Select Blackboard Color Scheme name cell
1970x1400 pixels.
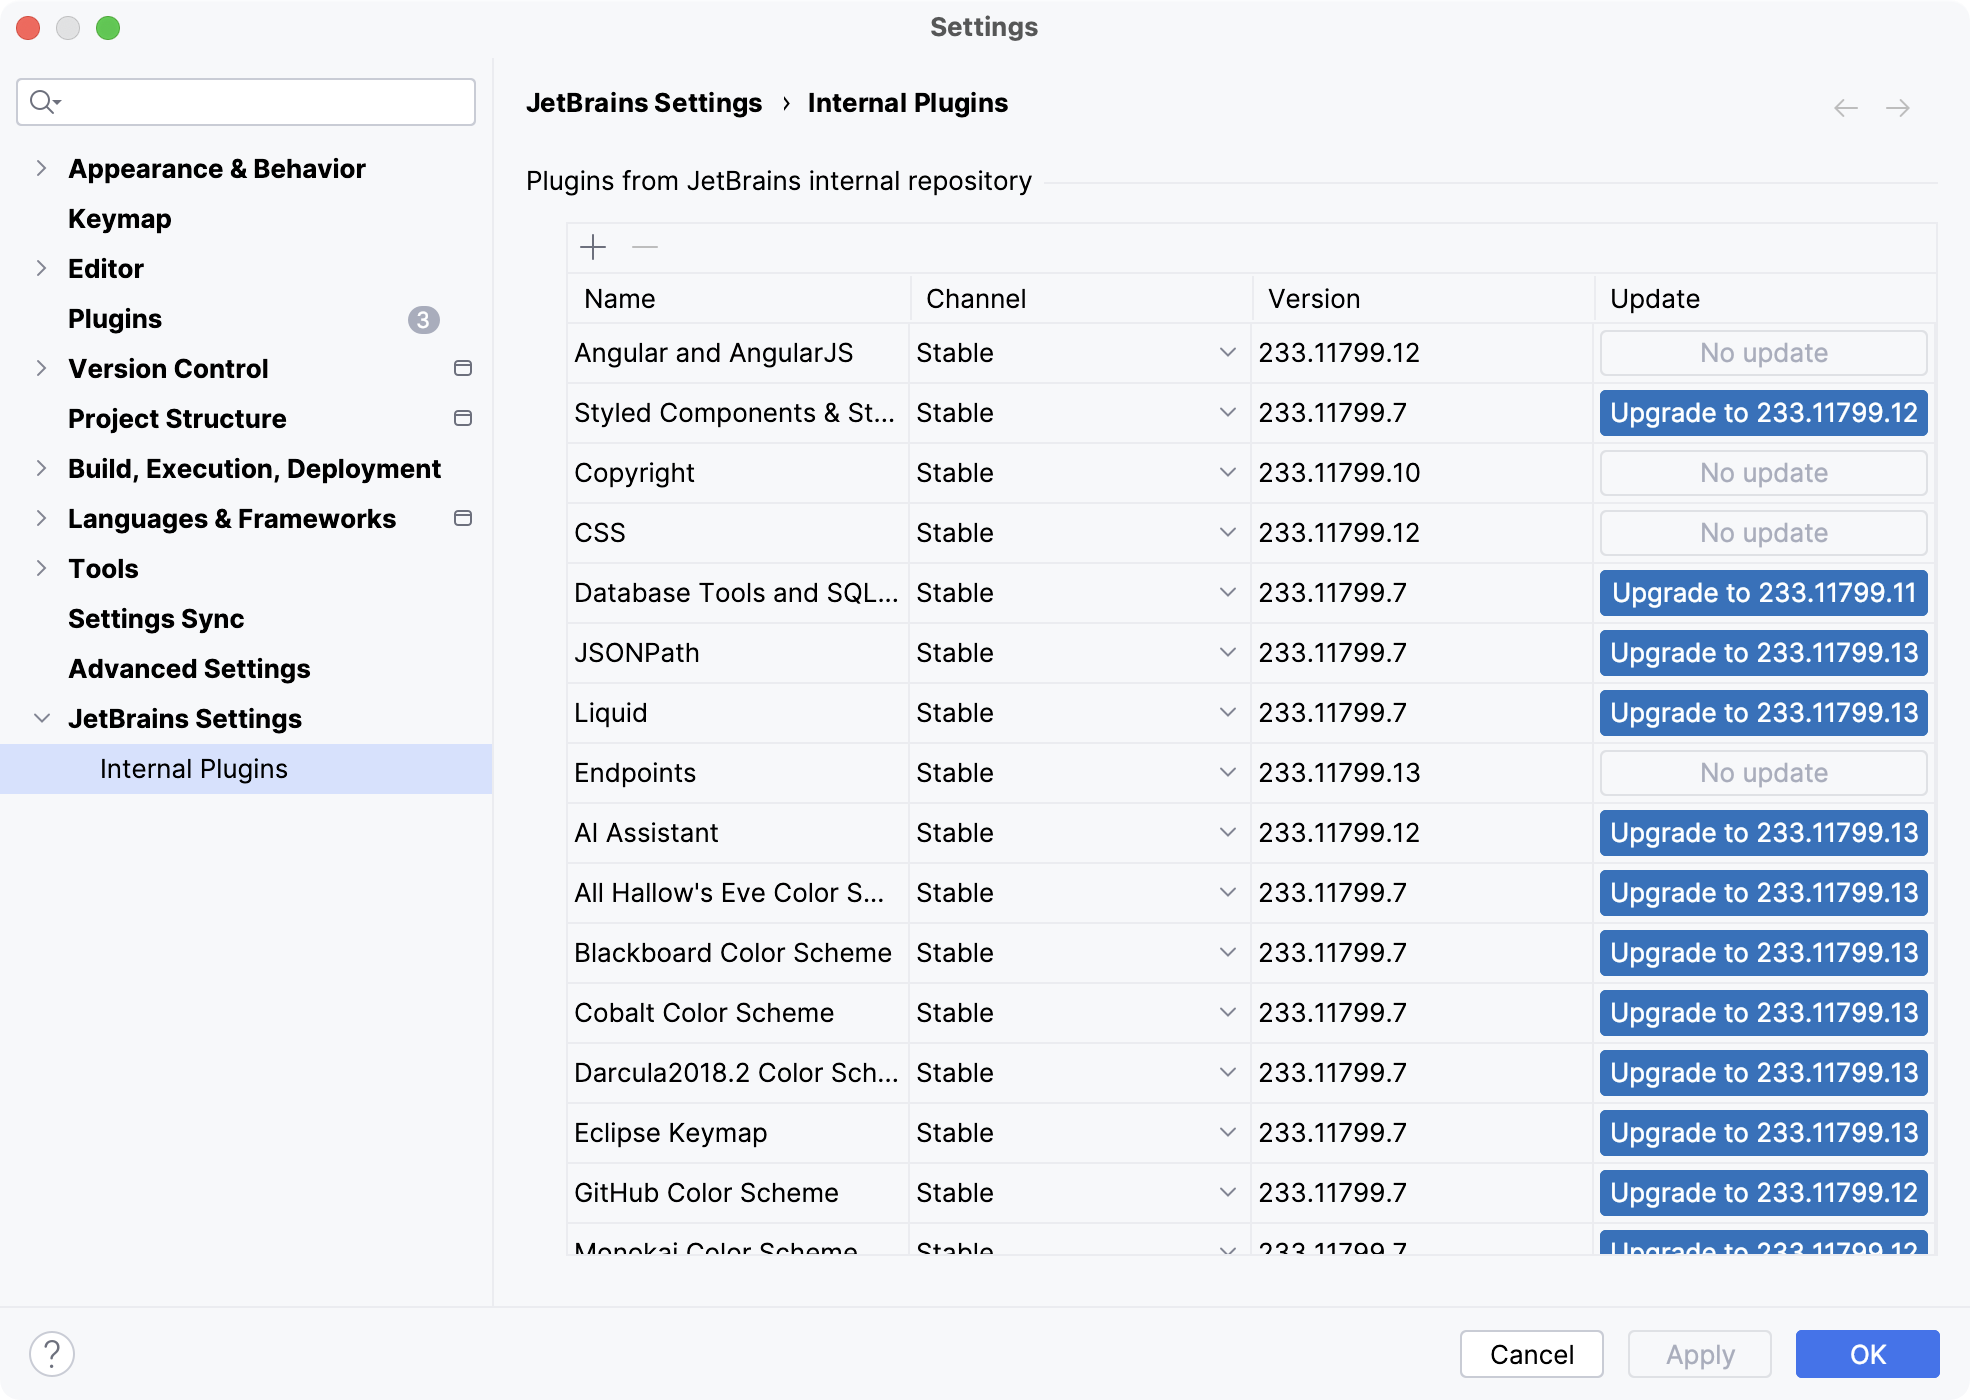pyautogui.click(x=739, y=953)
